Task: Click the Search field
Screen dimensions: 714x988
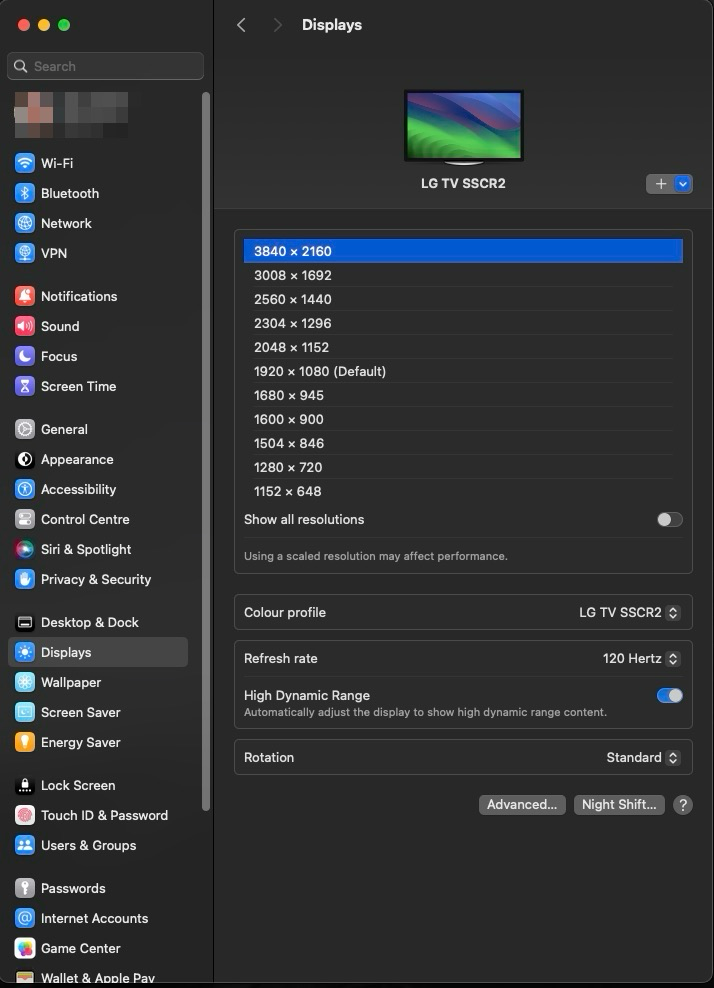Action: (105, 66)
